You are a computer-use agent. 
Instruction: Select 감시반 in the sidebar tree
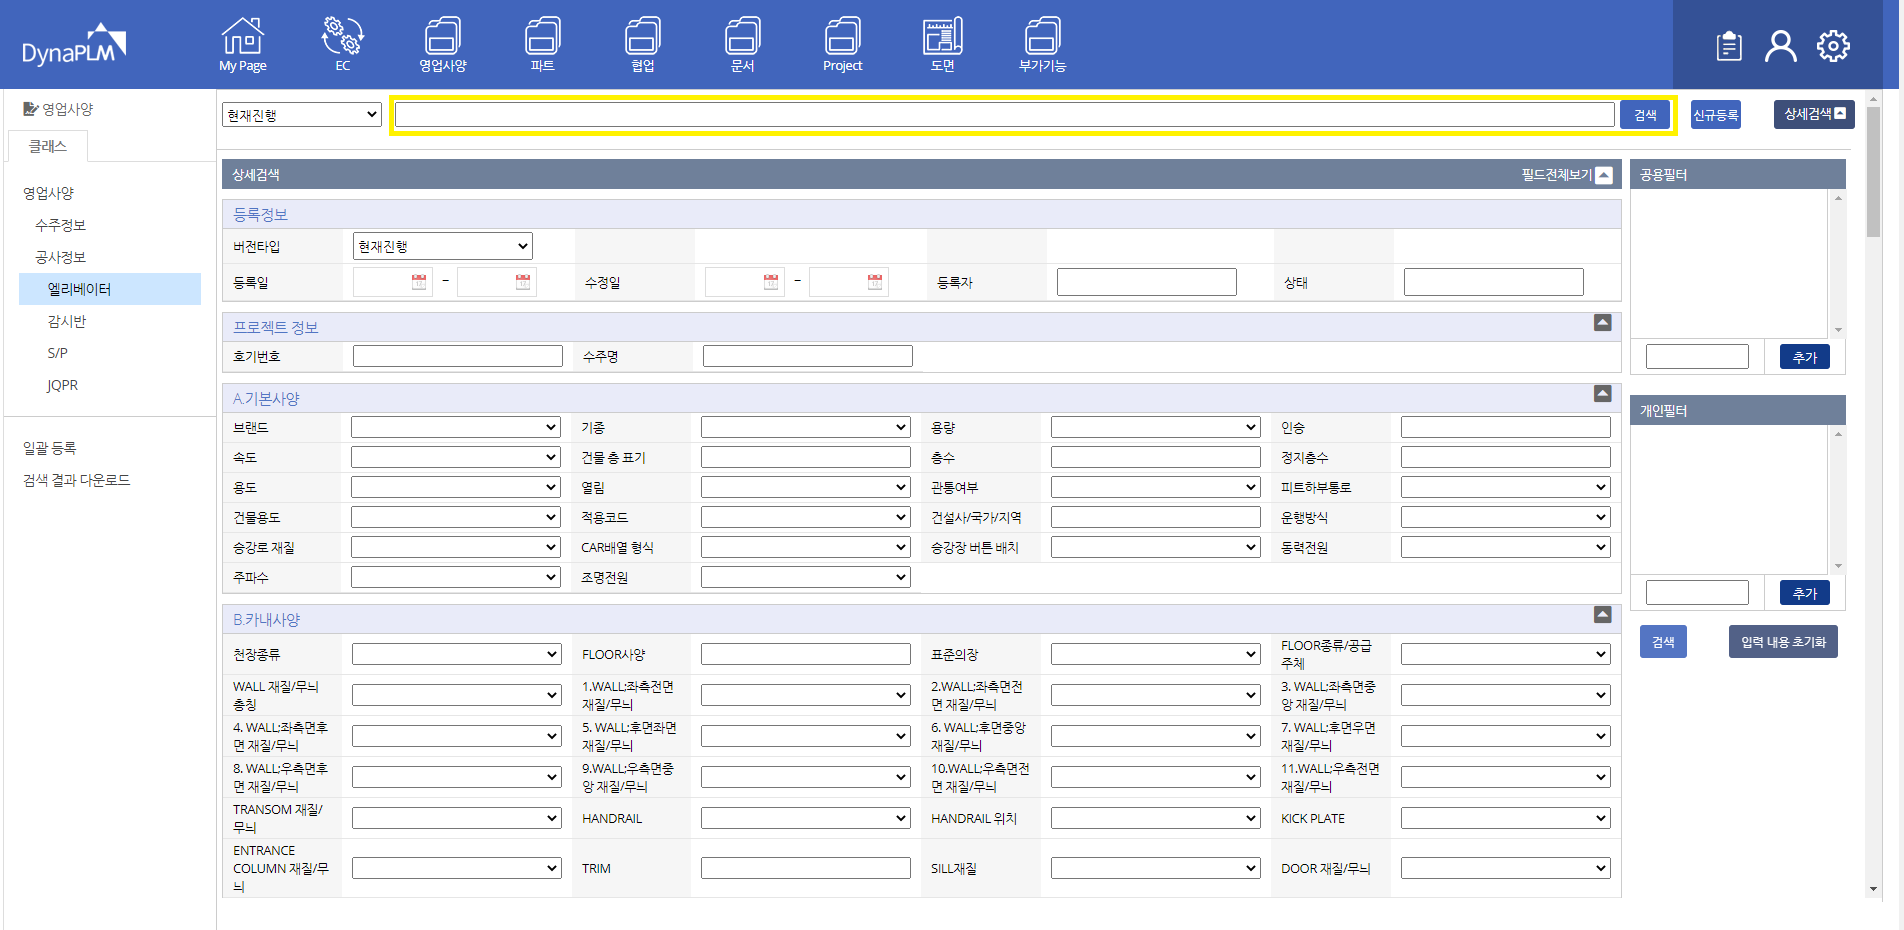pos(66,321)
